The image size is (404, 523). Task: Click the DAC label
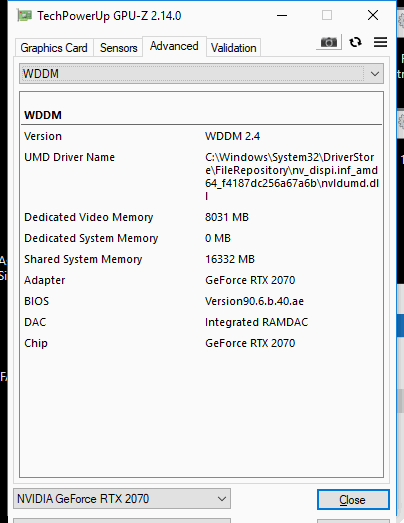click(x=35, y=322)
